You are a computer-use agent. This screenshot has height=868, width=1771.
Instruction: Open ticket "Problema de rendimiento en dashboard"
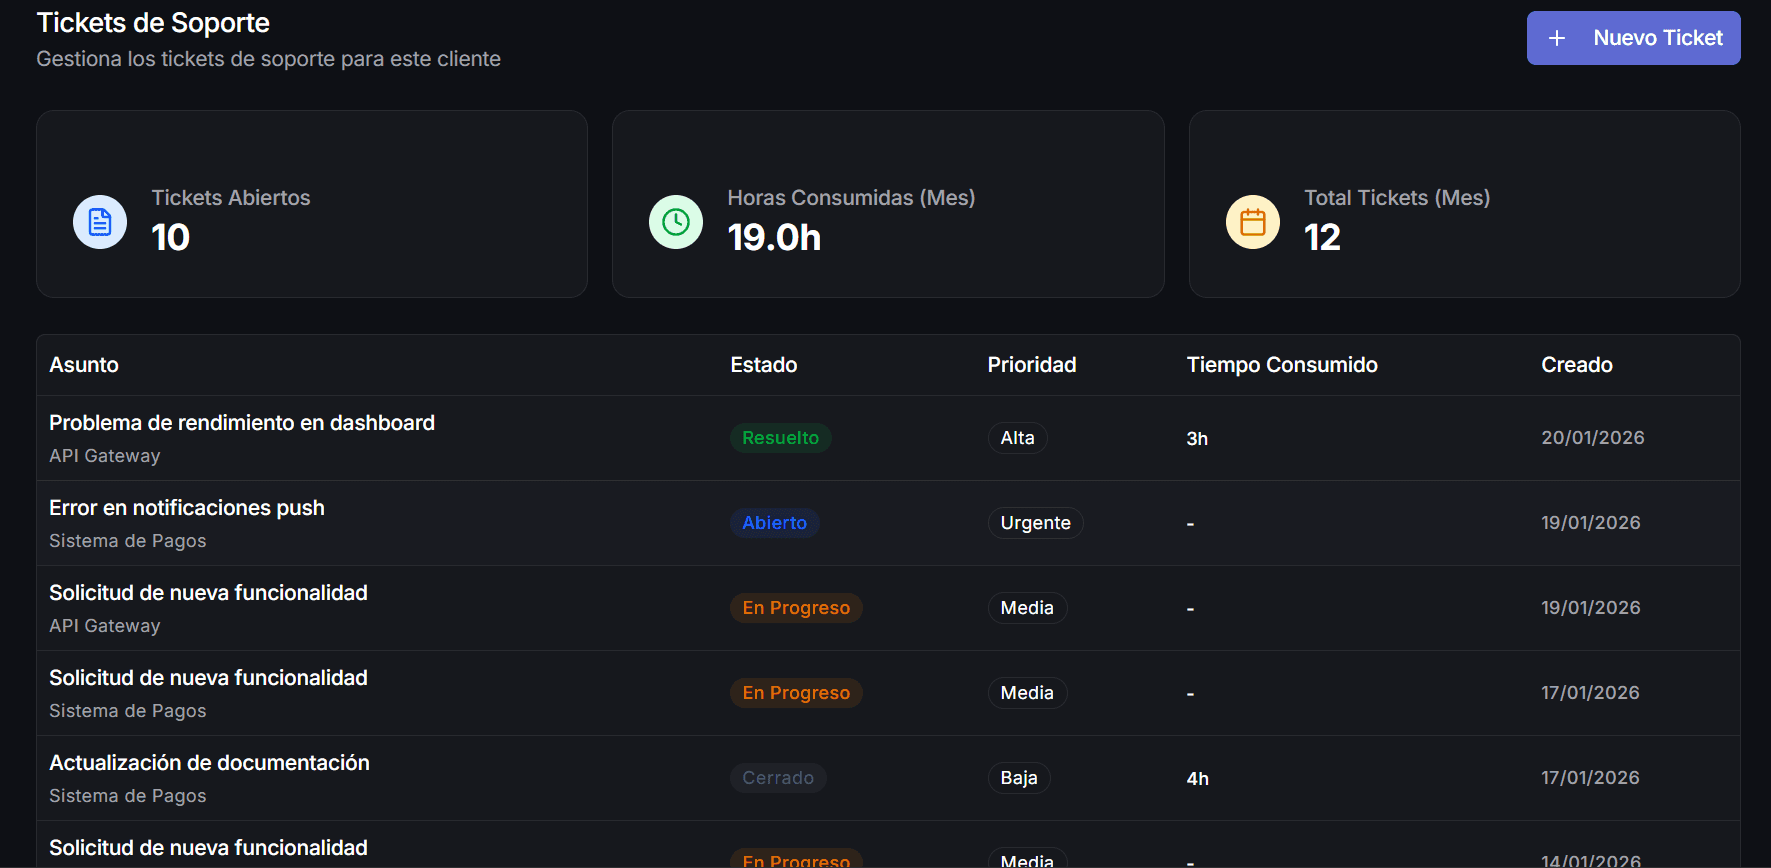pos(242,423)
